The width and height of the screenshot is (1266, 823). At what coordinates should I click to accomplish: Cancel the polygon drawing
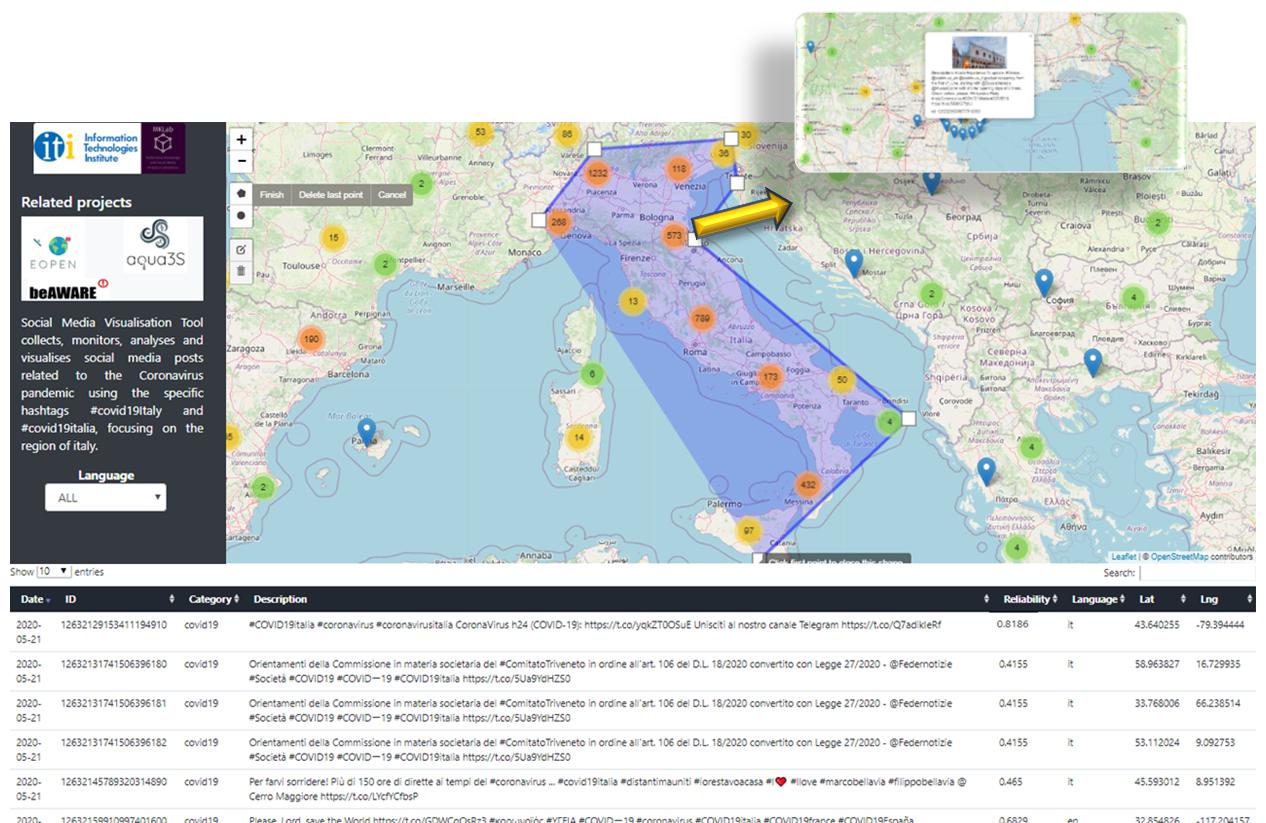(392, 195)
